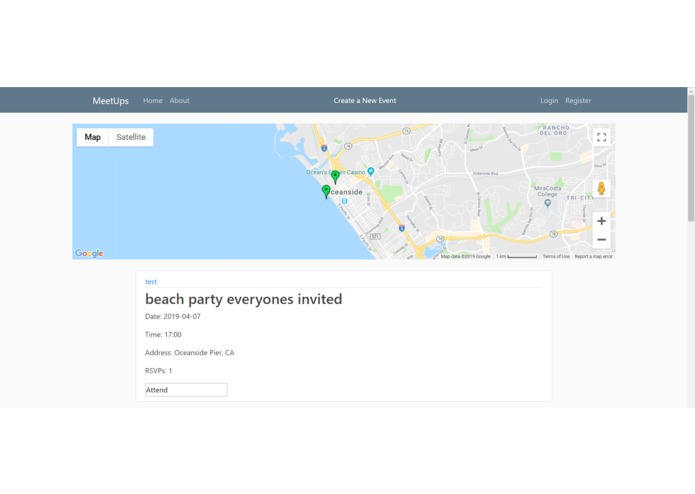
Task: Click the transit station icon in Oceanside
Action: coord(344,201)
